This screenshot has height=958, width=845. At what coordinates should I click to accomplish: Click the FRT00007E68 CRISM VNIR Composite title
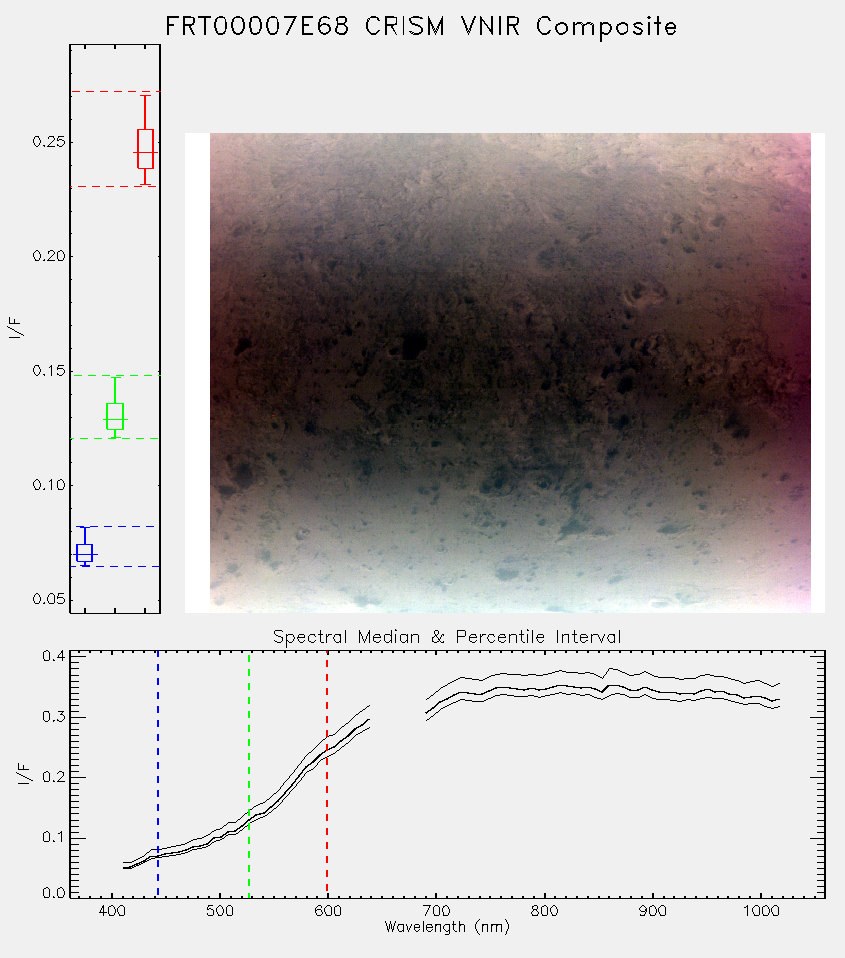[x=422, y=26]
